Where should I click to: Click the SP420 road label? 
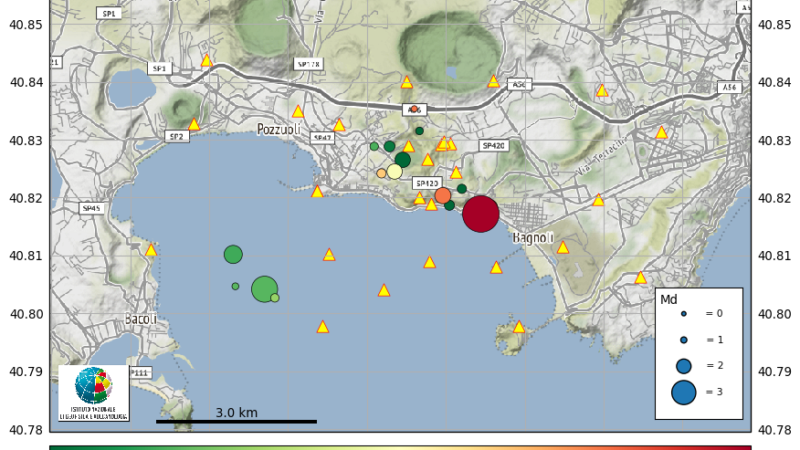493,146
